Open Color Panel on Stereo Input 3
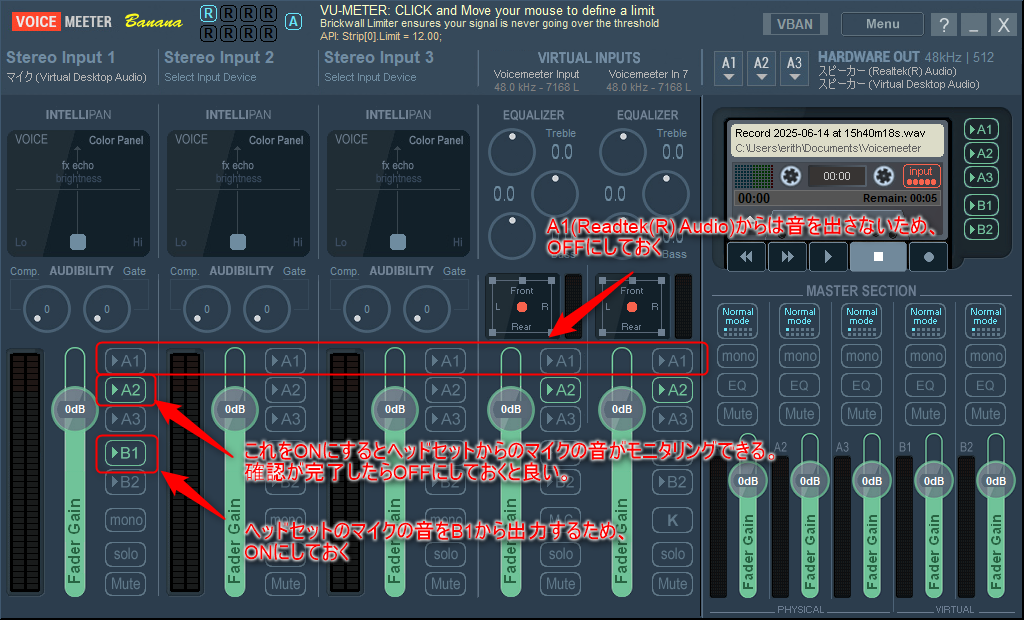The height and width of the screenshot is (620, 1024). pyautogui.click(x=436, y=140)
